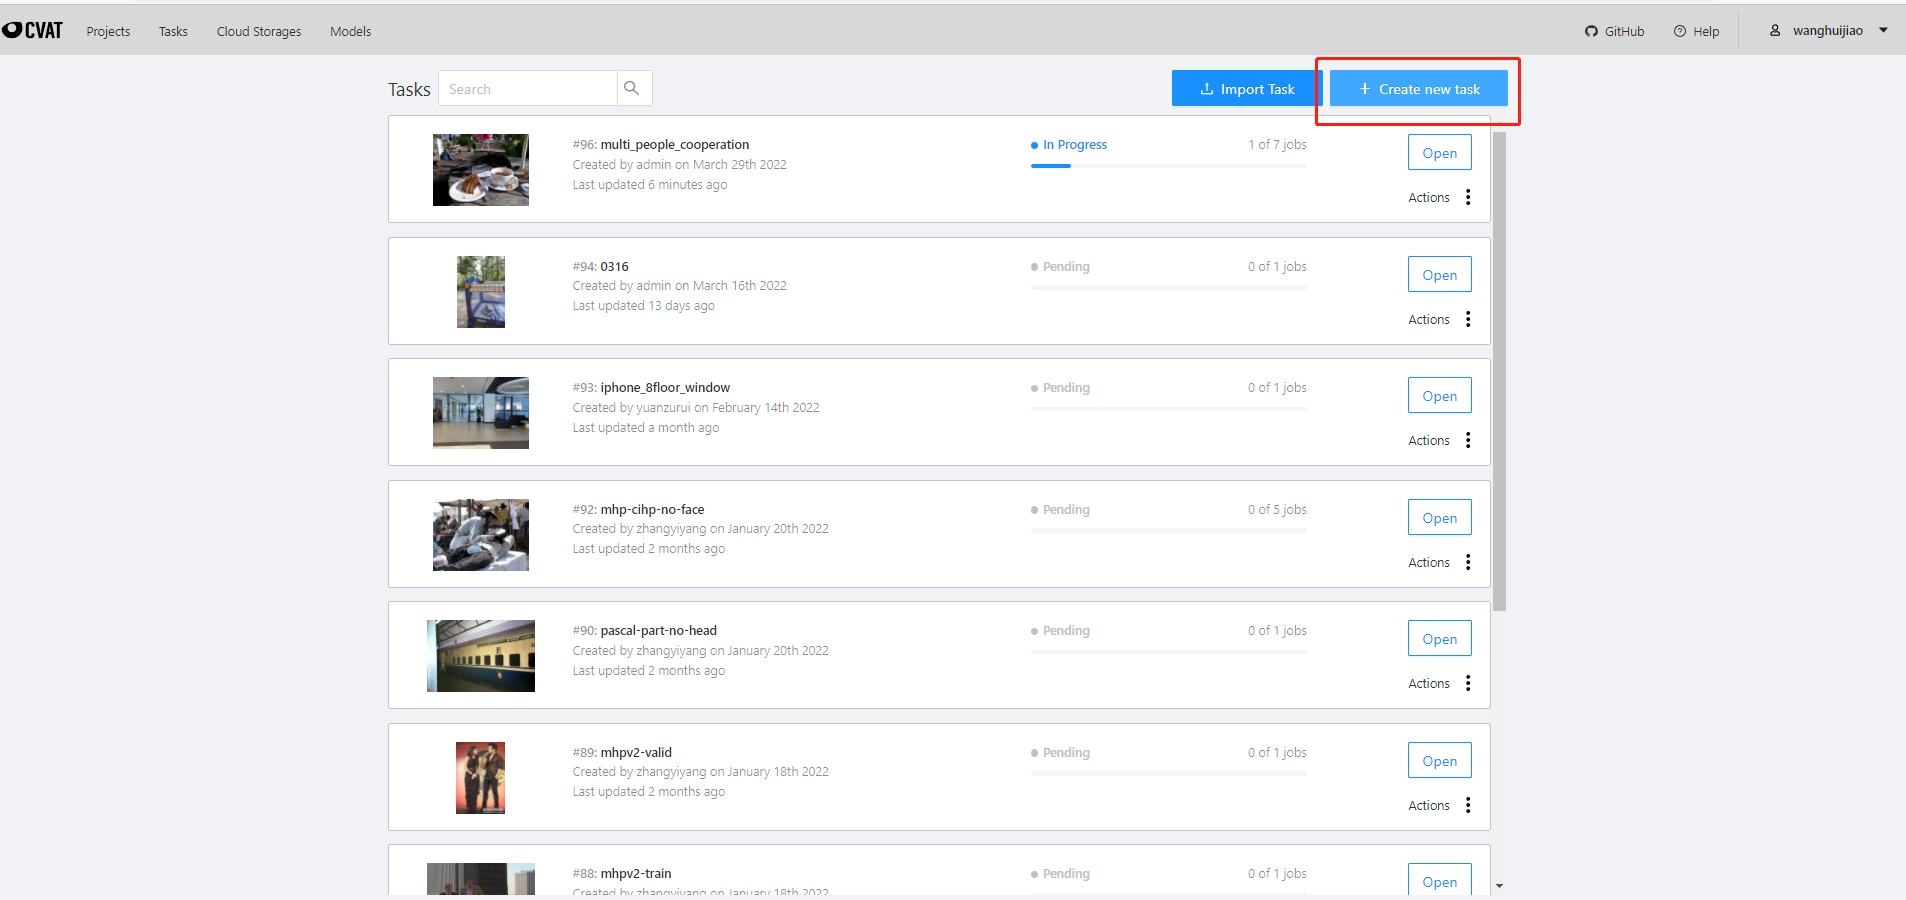Viewport: 1906px width, 900px height.
Task: Click Create new task button
Action: (x=1419, y=88)
